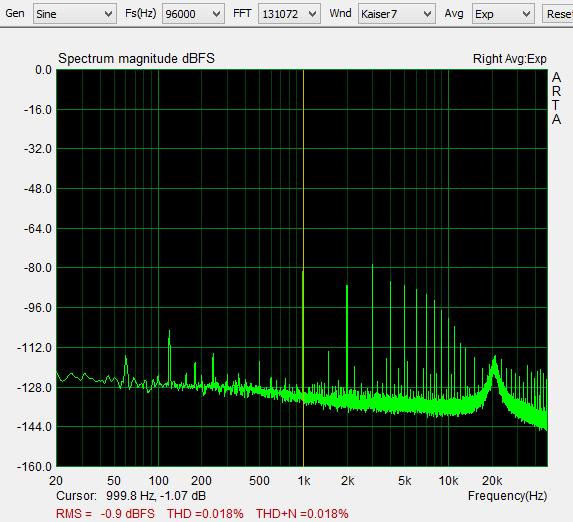Click the Reset button

coord(558,14)
